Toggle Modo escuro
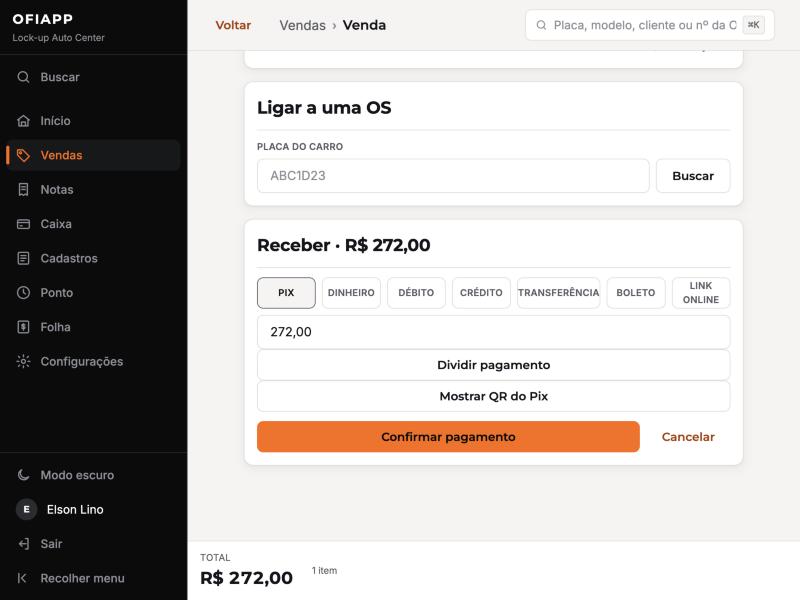 (93, 475)
